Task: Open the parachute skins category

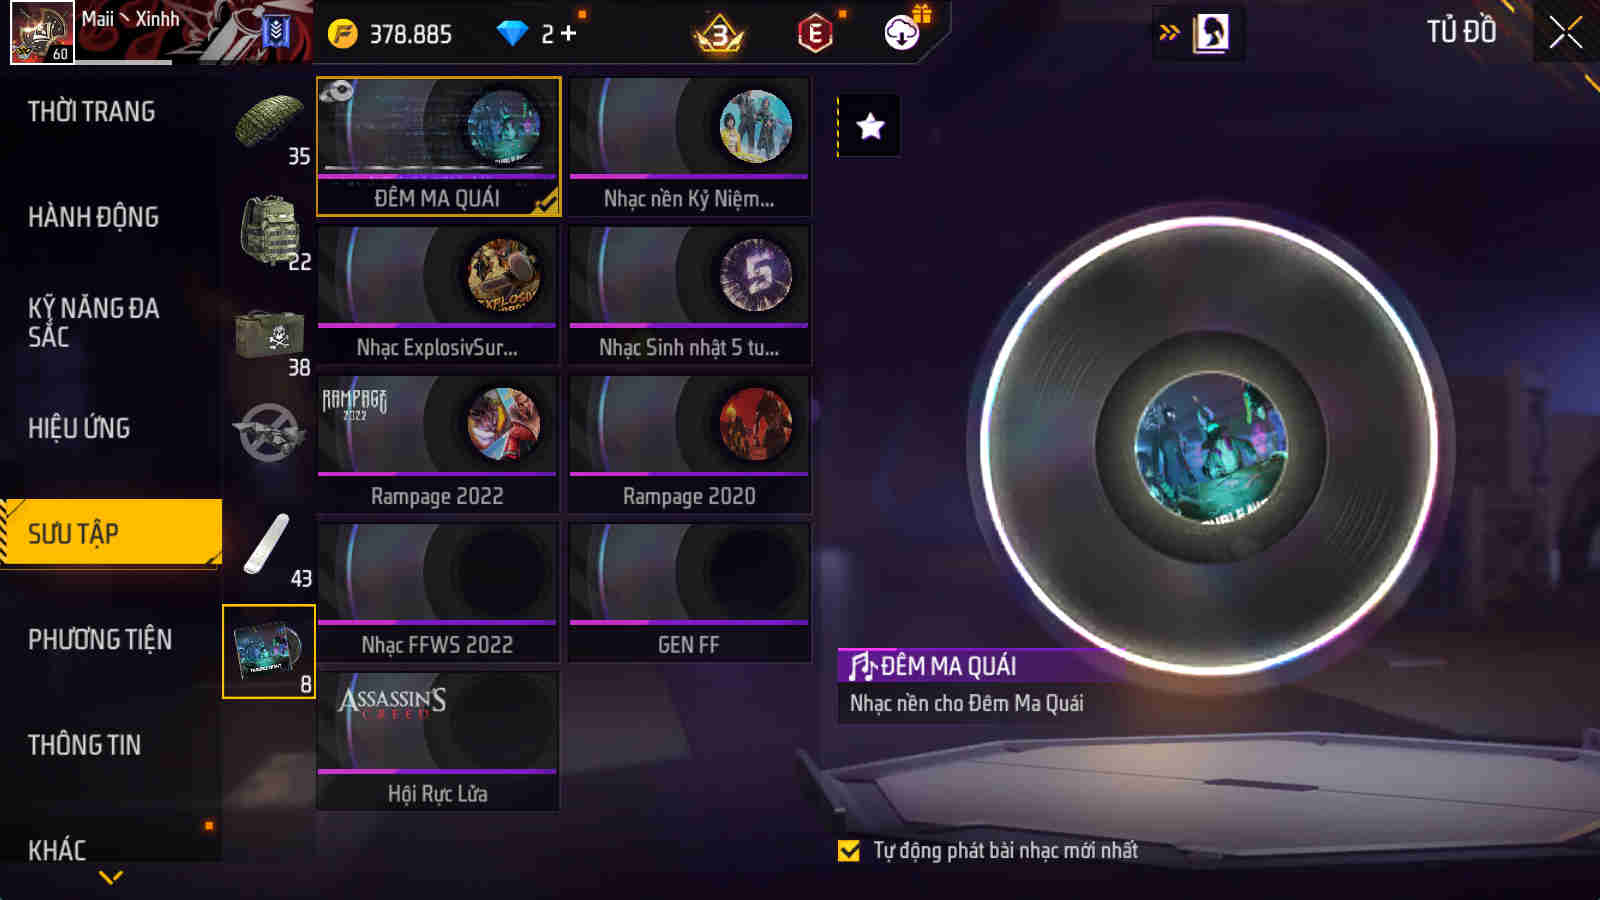Action: click(268, 125)
